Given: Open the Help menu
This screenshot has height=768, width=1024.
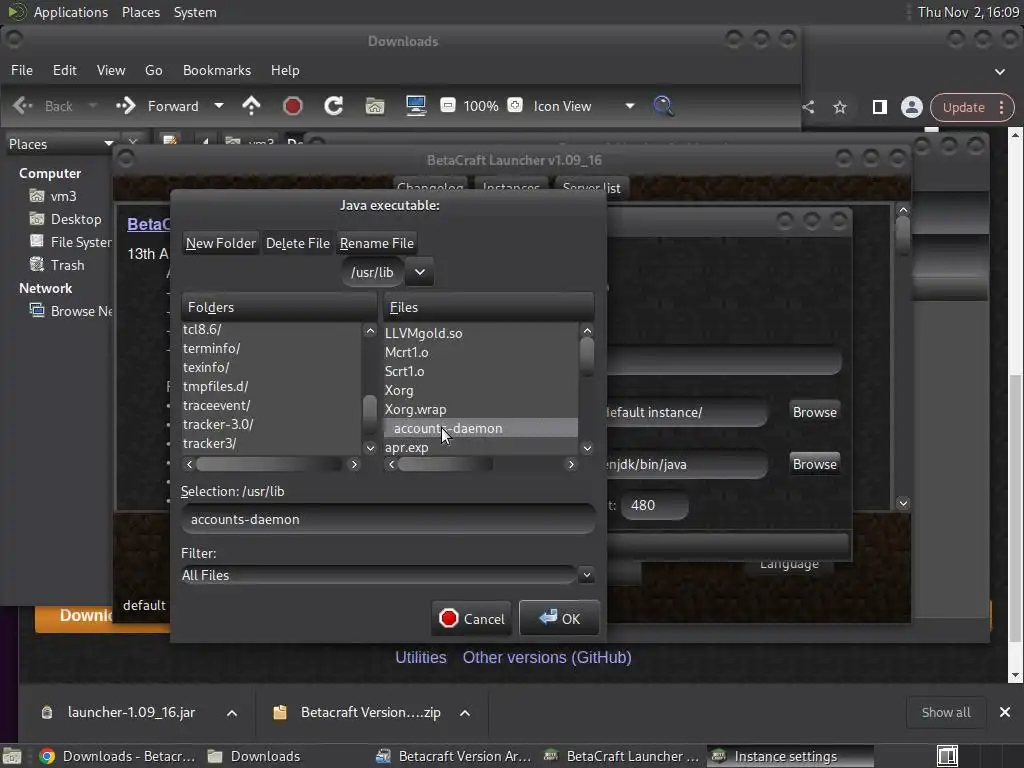Looking at the screenshot, I should tap(285, 70).
